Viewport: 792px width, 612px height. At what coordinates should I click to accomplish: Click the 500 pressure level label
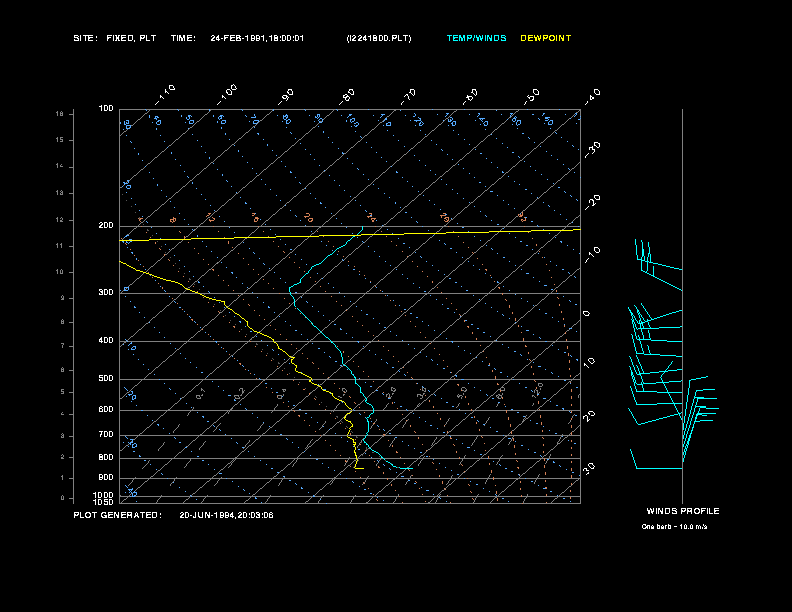click(x=106, y=378)
